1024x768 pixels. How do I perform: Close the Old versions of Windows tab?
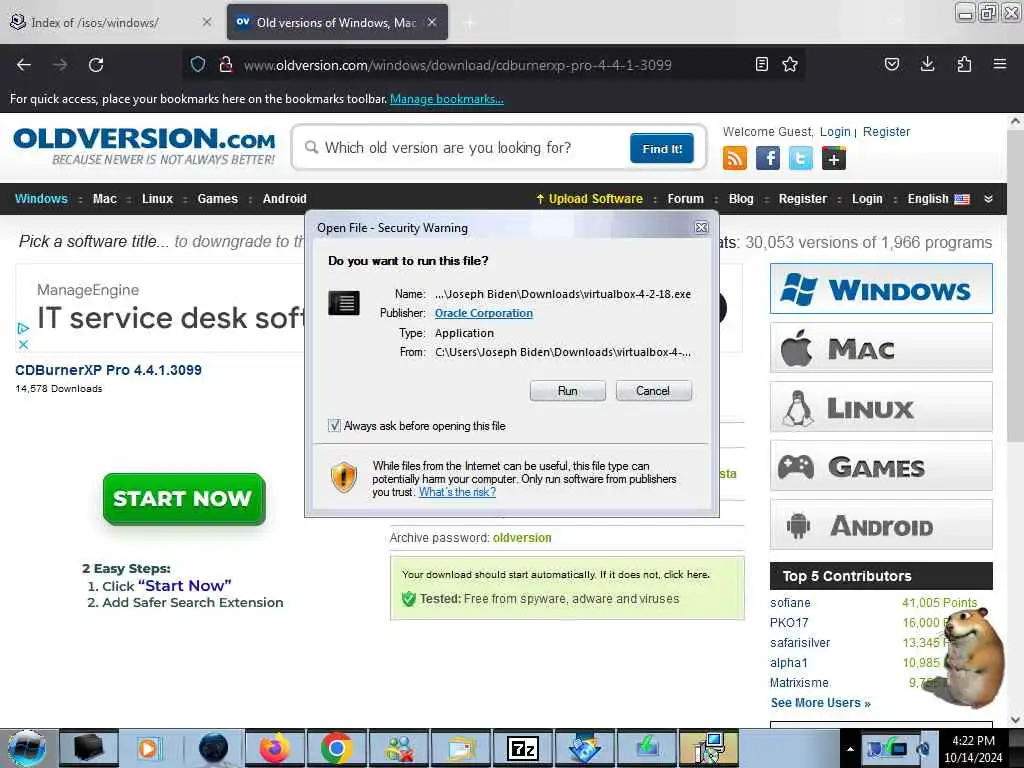tap(432, 22)
